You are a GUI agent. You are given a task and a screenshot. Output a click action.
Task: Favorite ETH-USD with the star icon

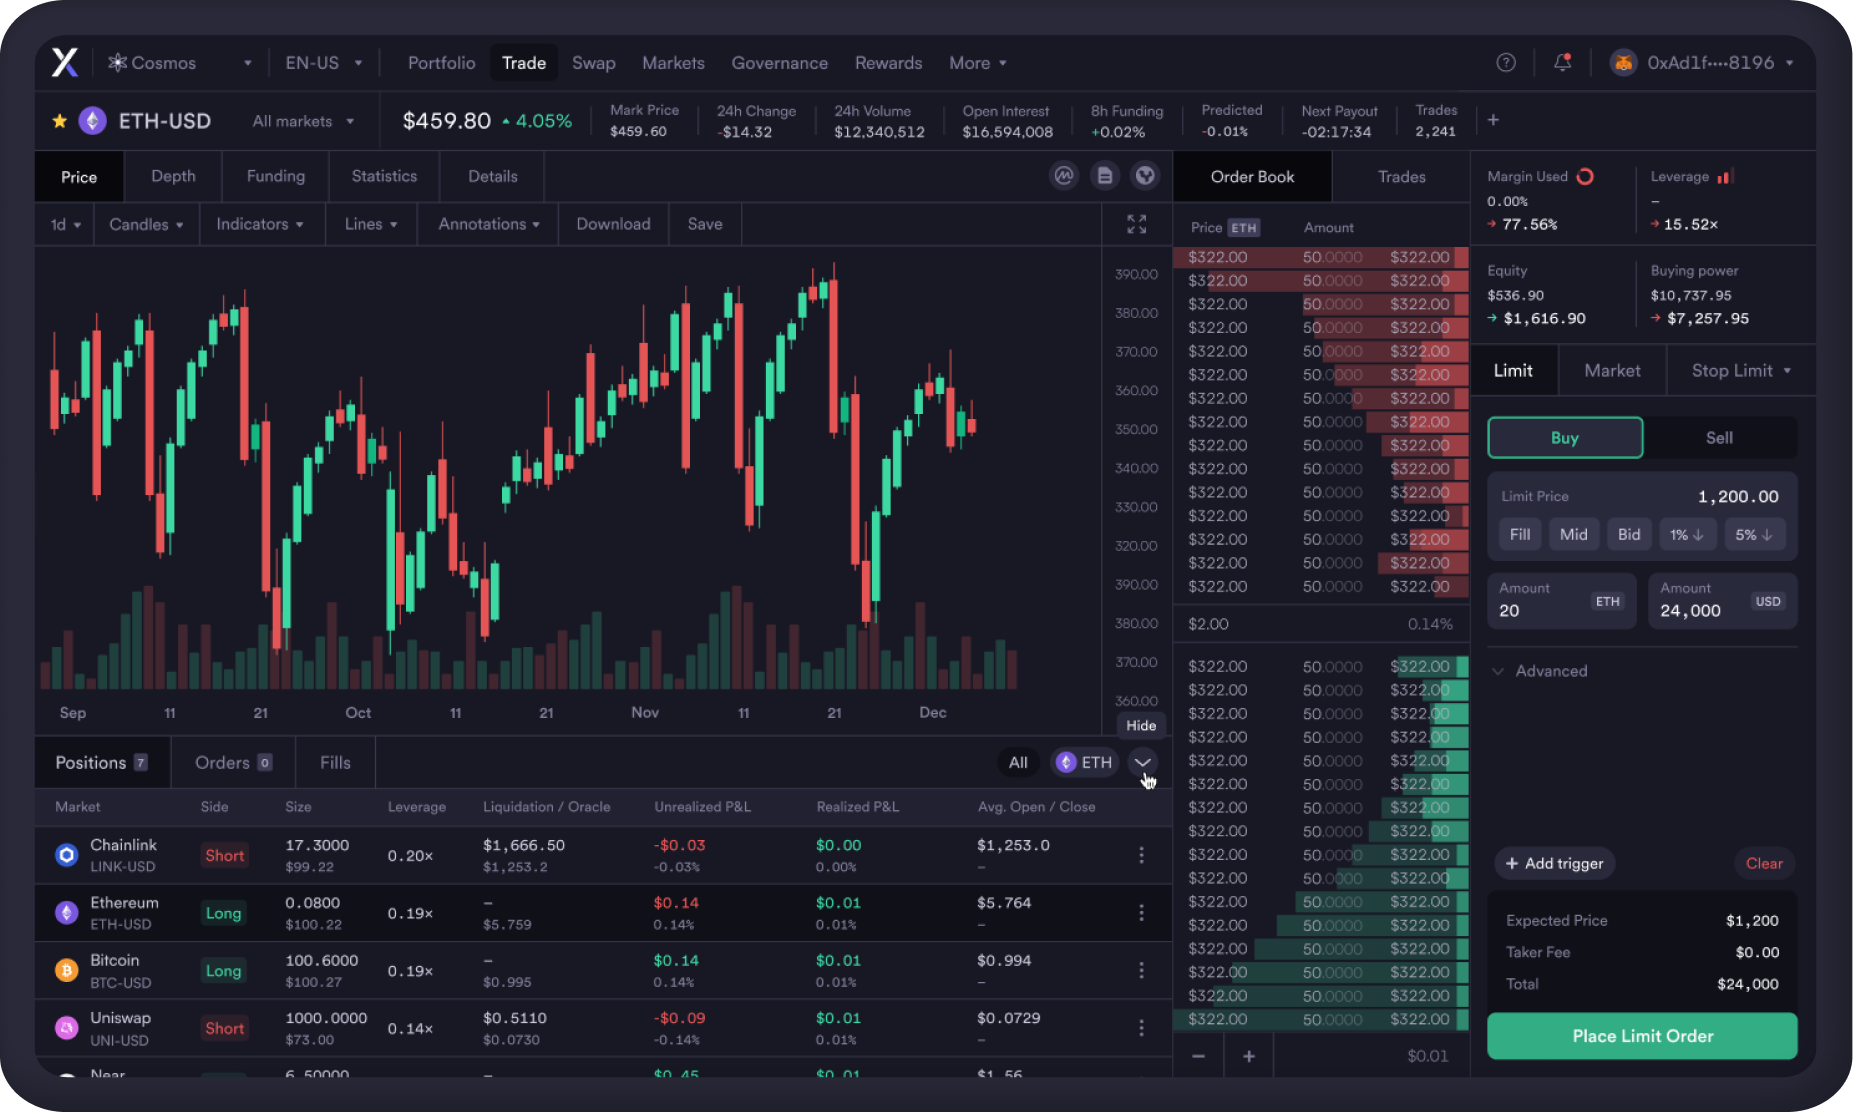(x=60, y=121)
